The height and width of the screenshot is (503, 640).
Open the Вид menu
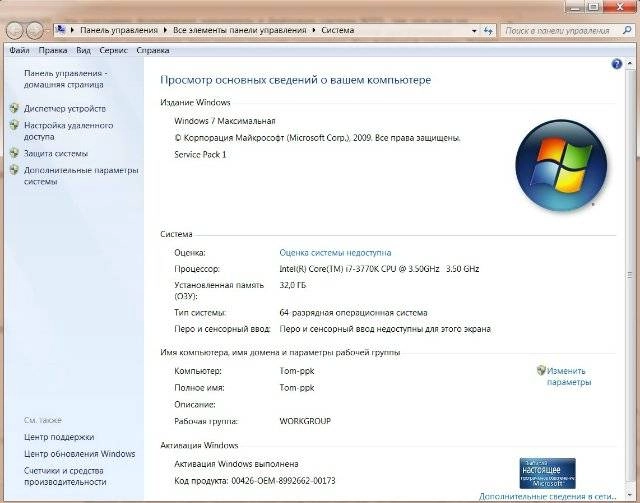tap(83, 50)
